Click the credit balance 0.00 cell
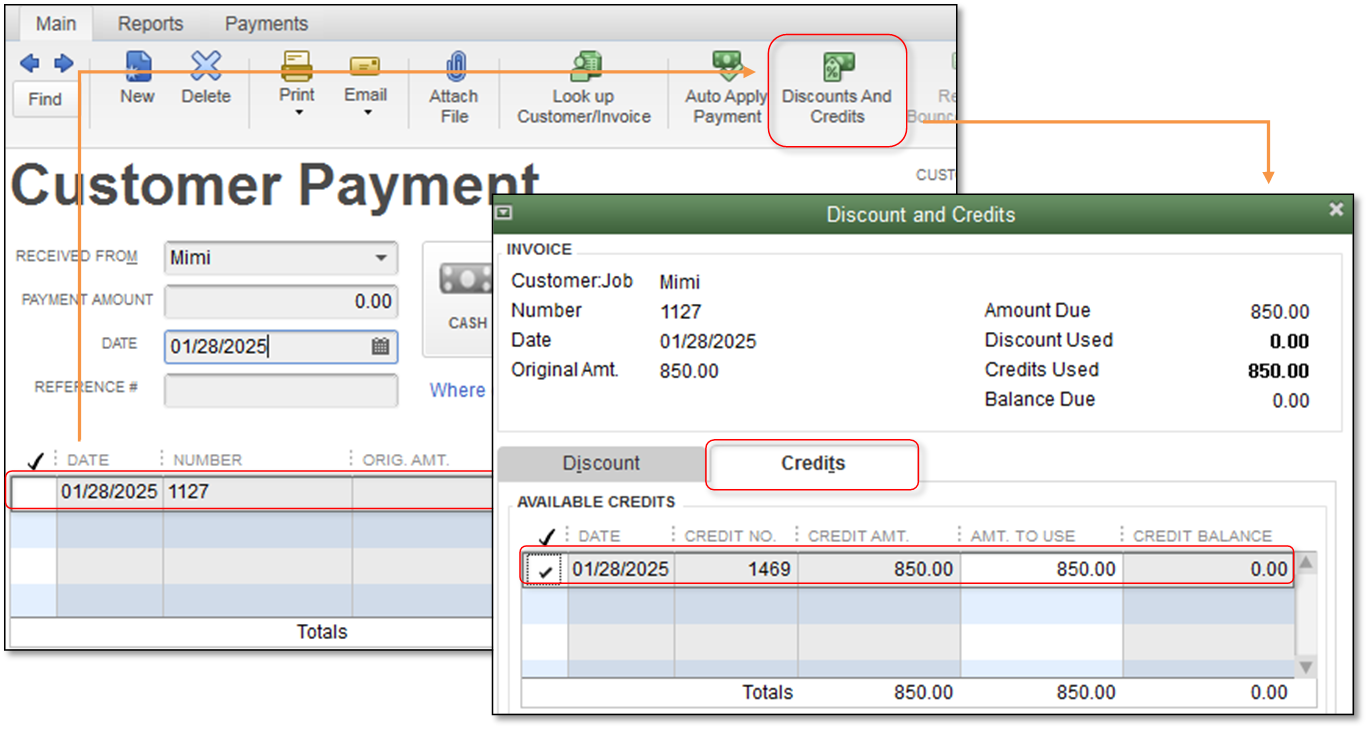Image resolution: width=1368 pixels, height=729 pixels. pos(1208,569)
